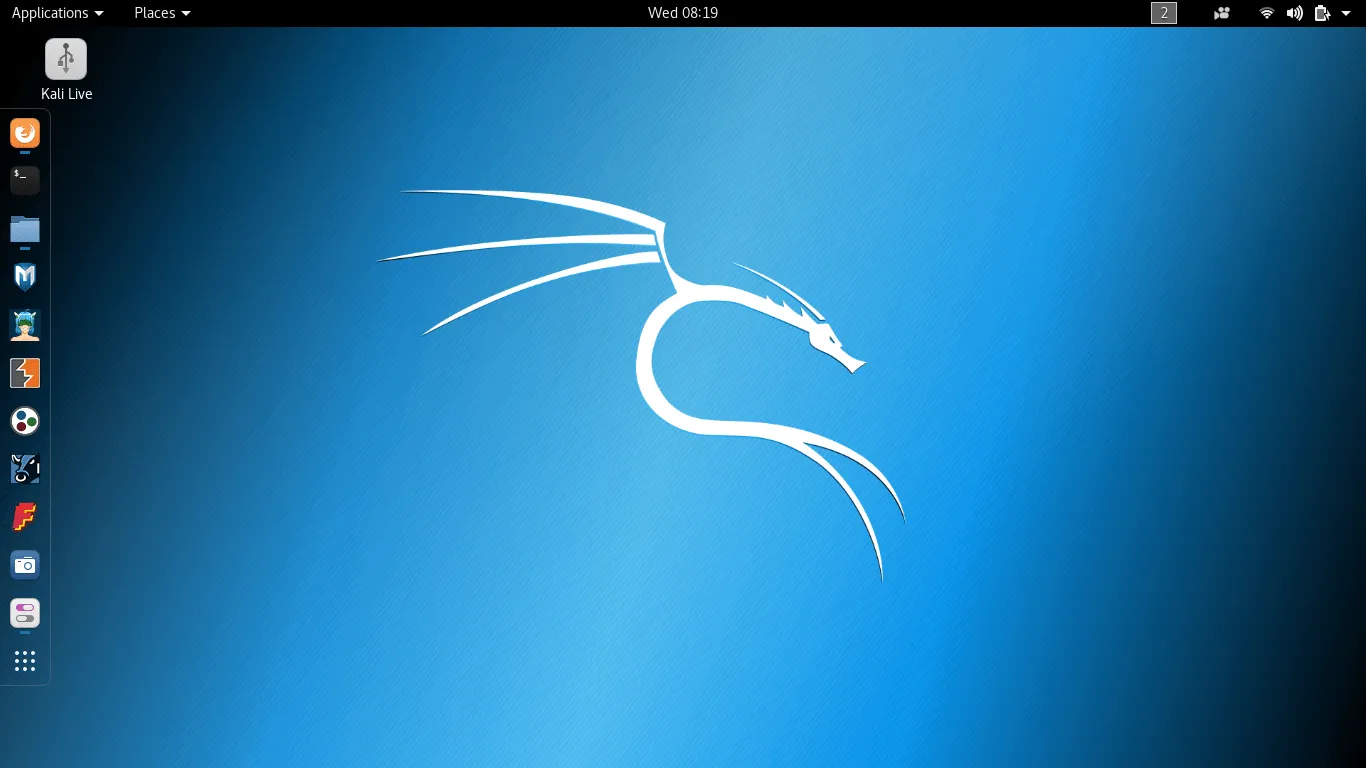This screenshot has height=768, width=1366.
Task: Open Burp Suite from the dock
Action: tap(25, 373)
